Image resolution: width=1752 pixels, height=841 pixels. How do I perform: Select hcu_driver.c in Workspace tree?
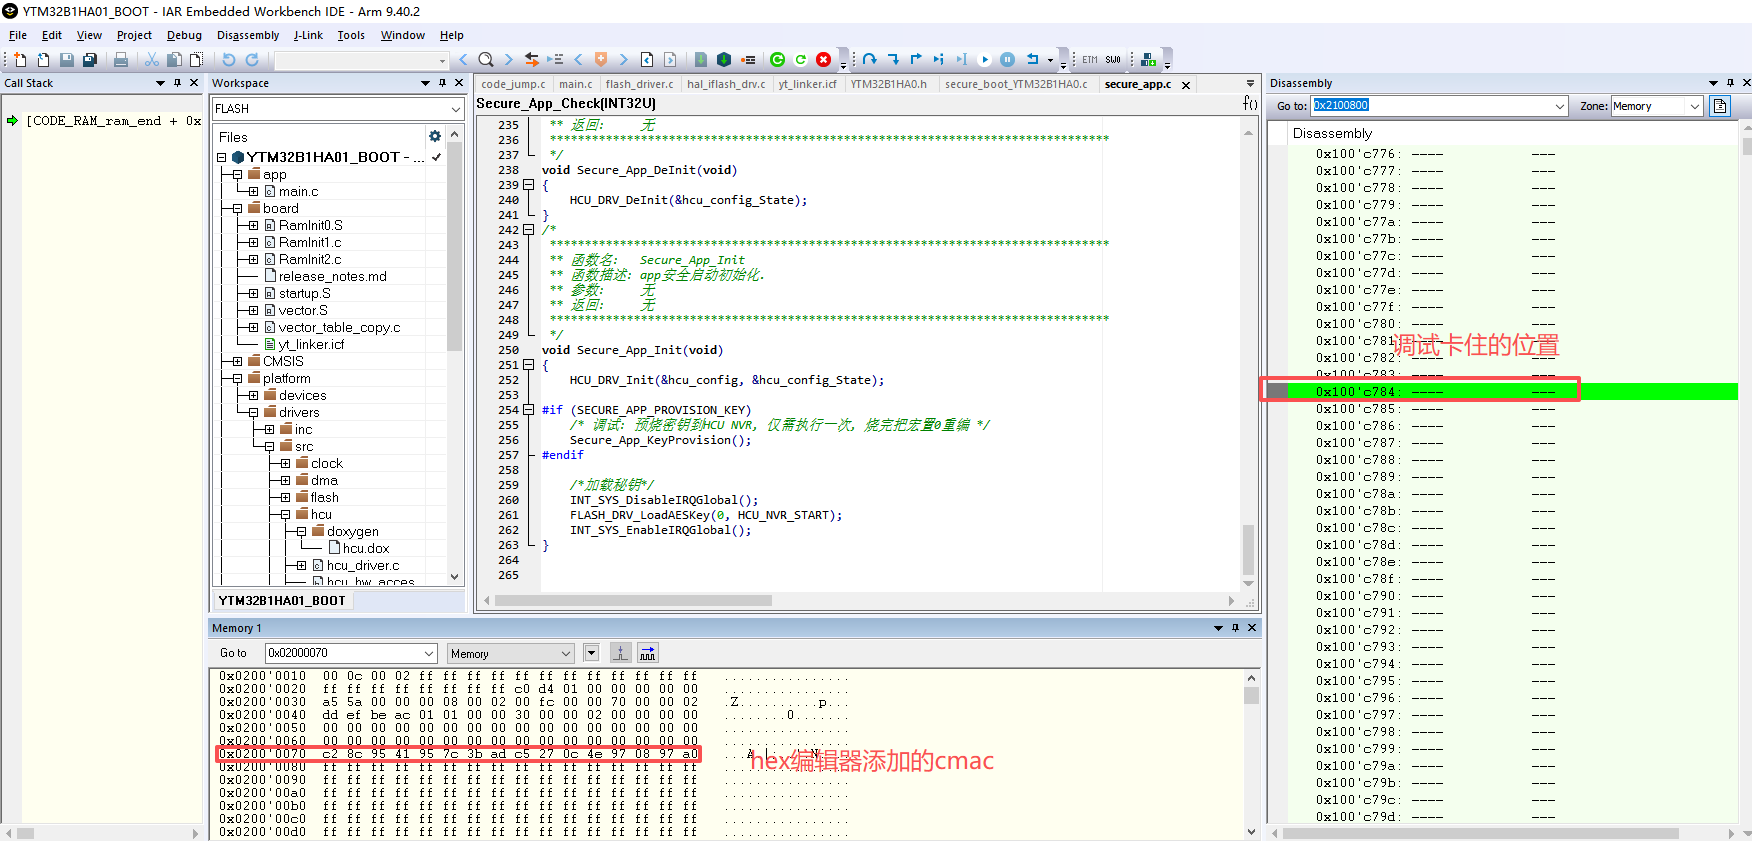click(x=362, y=565)
